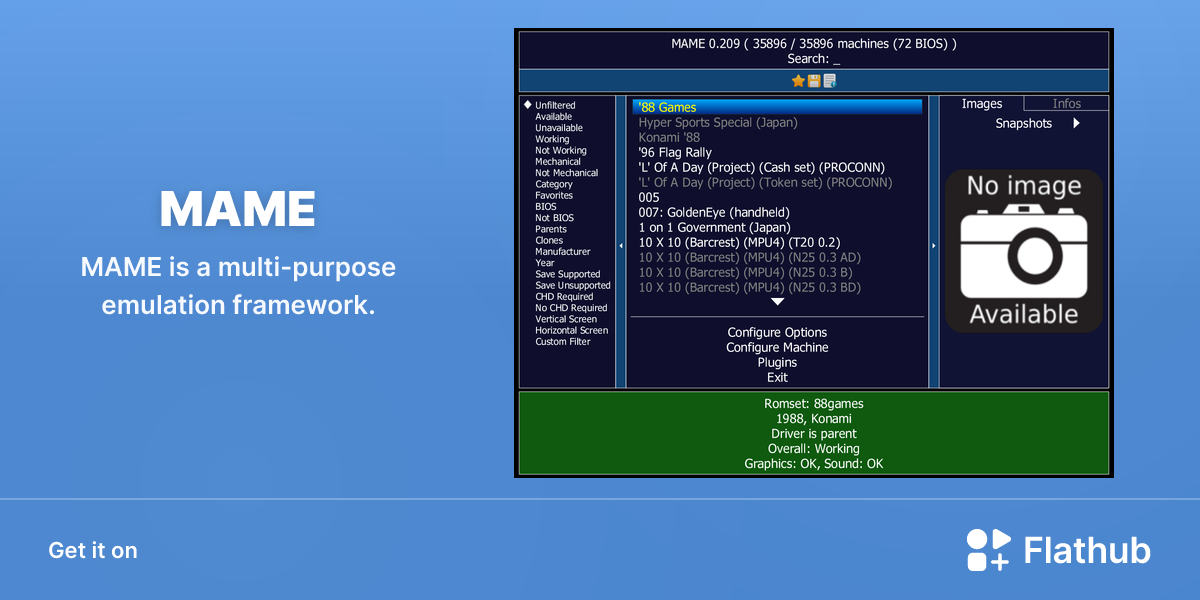Select the Not Working filter

pyautogui.click(x=561, y=150)
